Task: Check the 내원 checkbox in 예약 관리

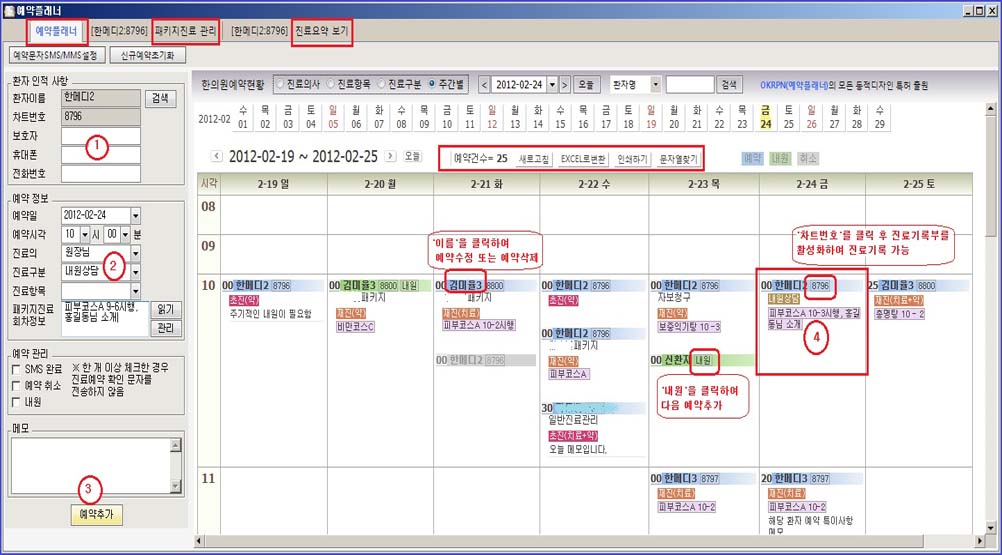Action: coord(16,402)
